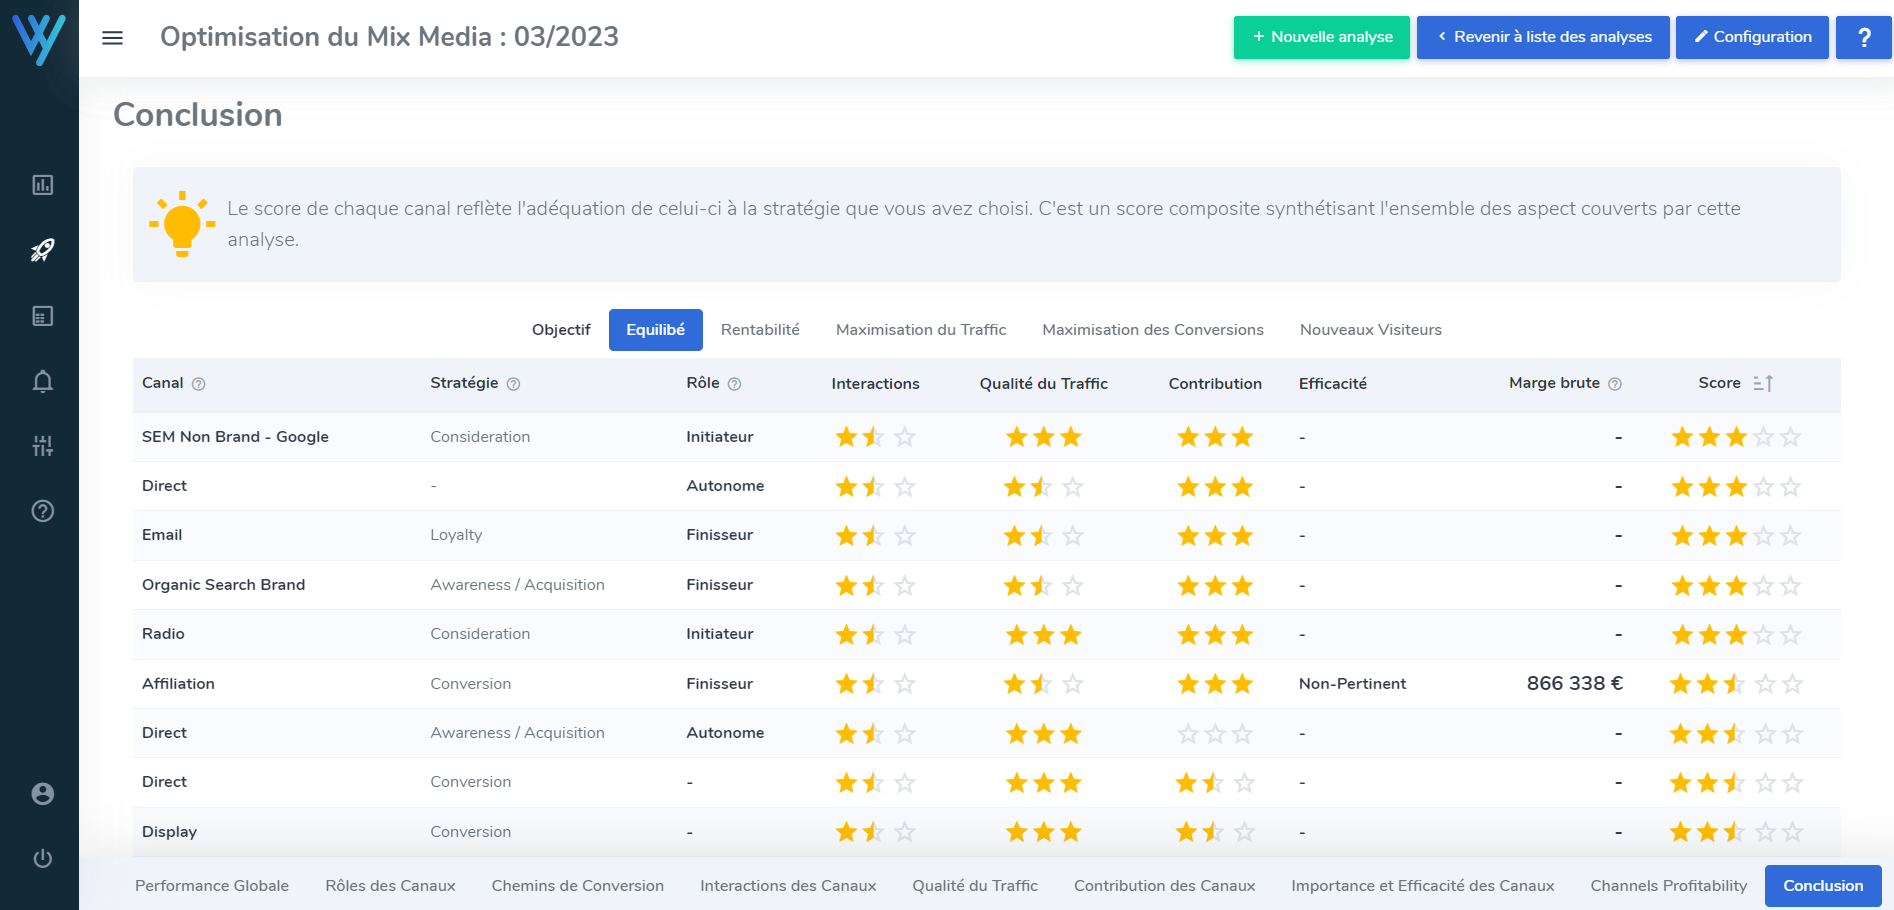Image resolution: width=1894 pixels, height=910 pixels.
Task: Click the lightbulb tip icon
Action: tap(182, 224)
